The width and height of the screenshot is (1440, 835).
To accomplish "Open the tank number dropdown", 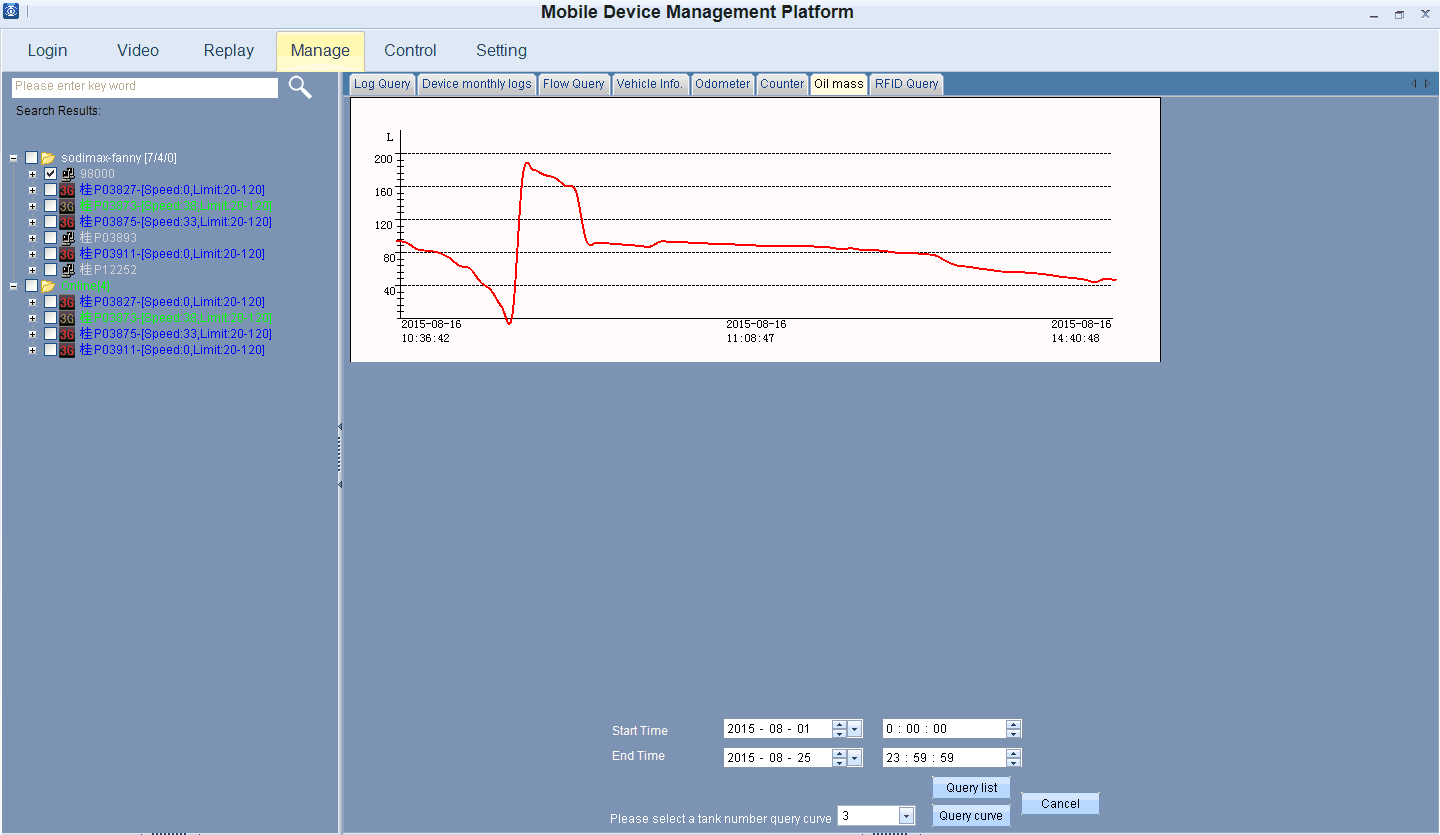I will click(906, 816).
